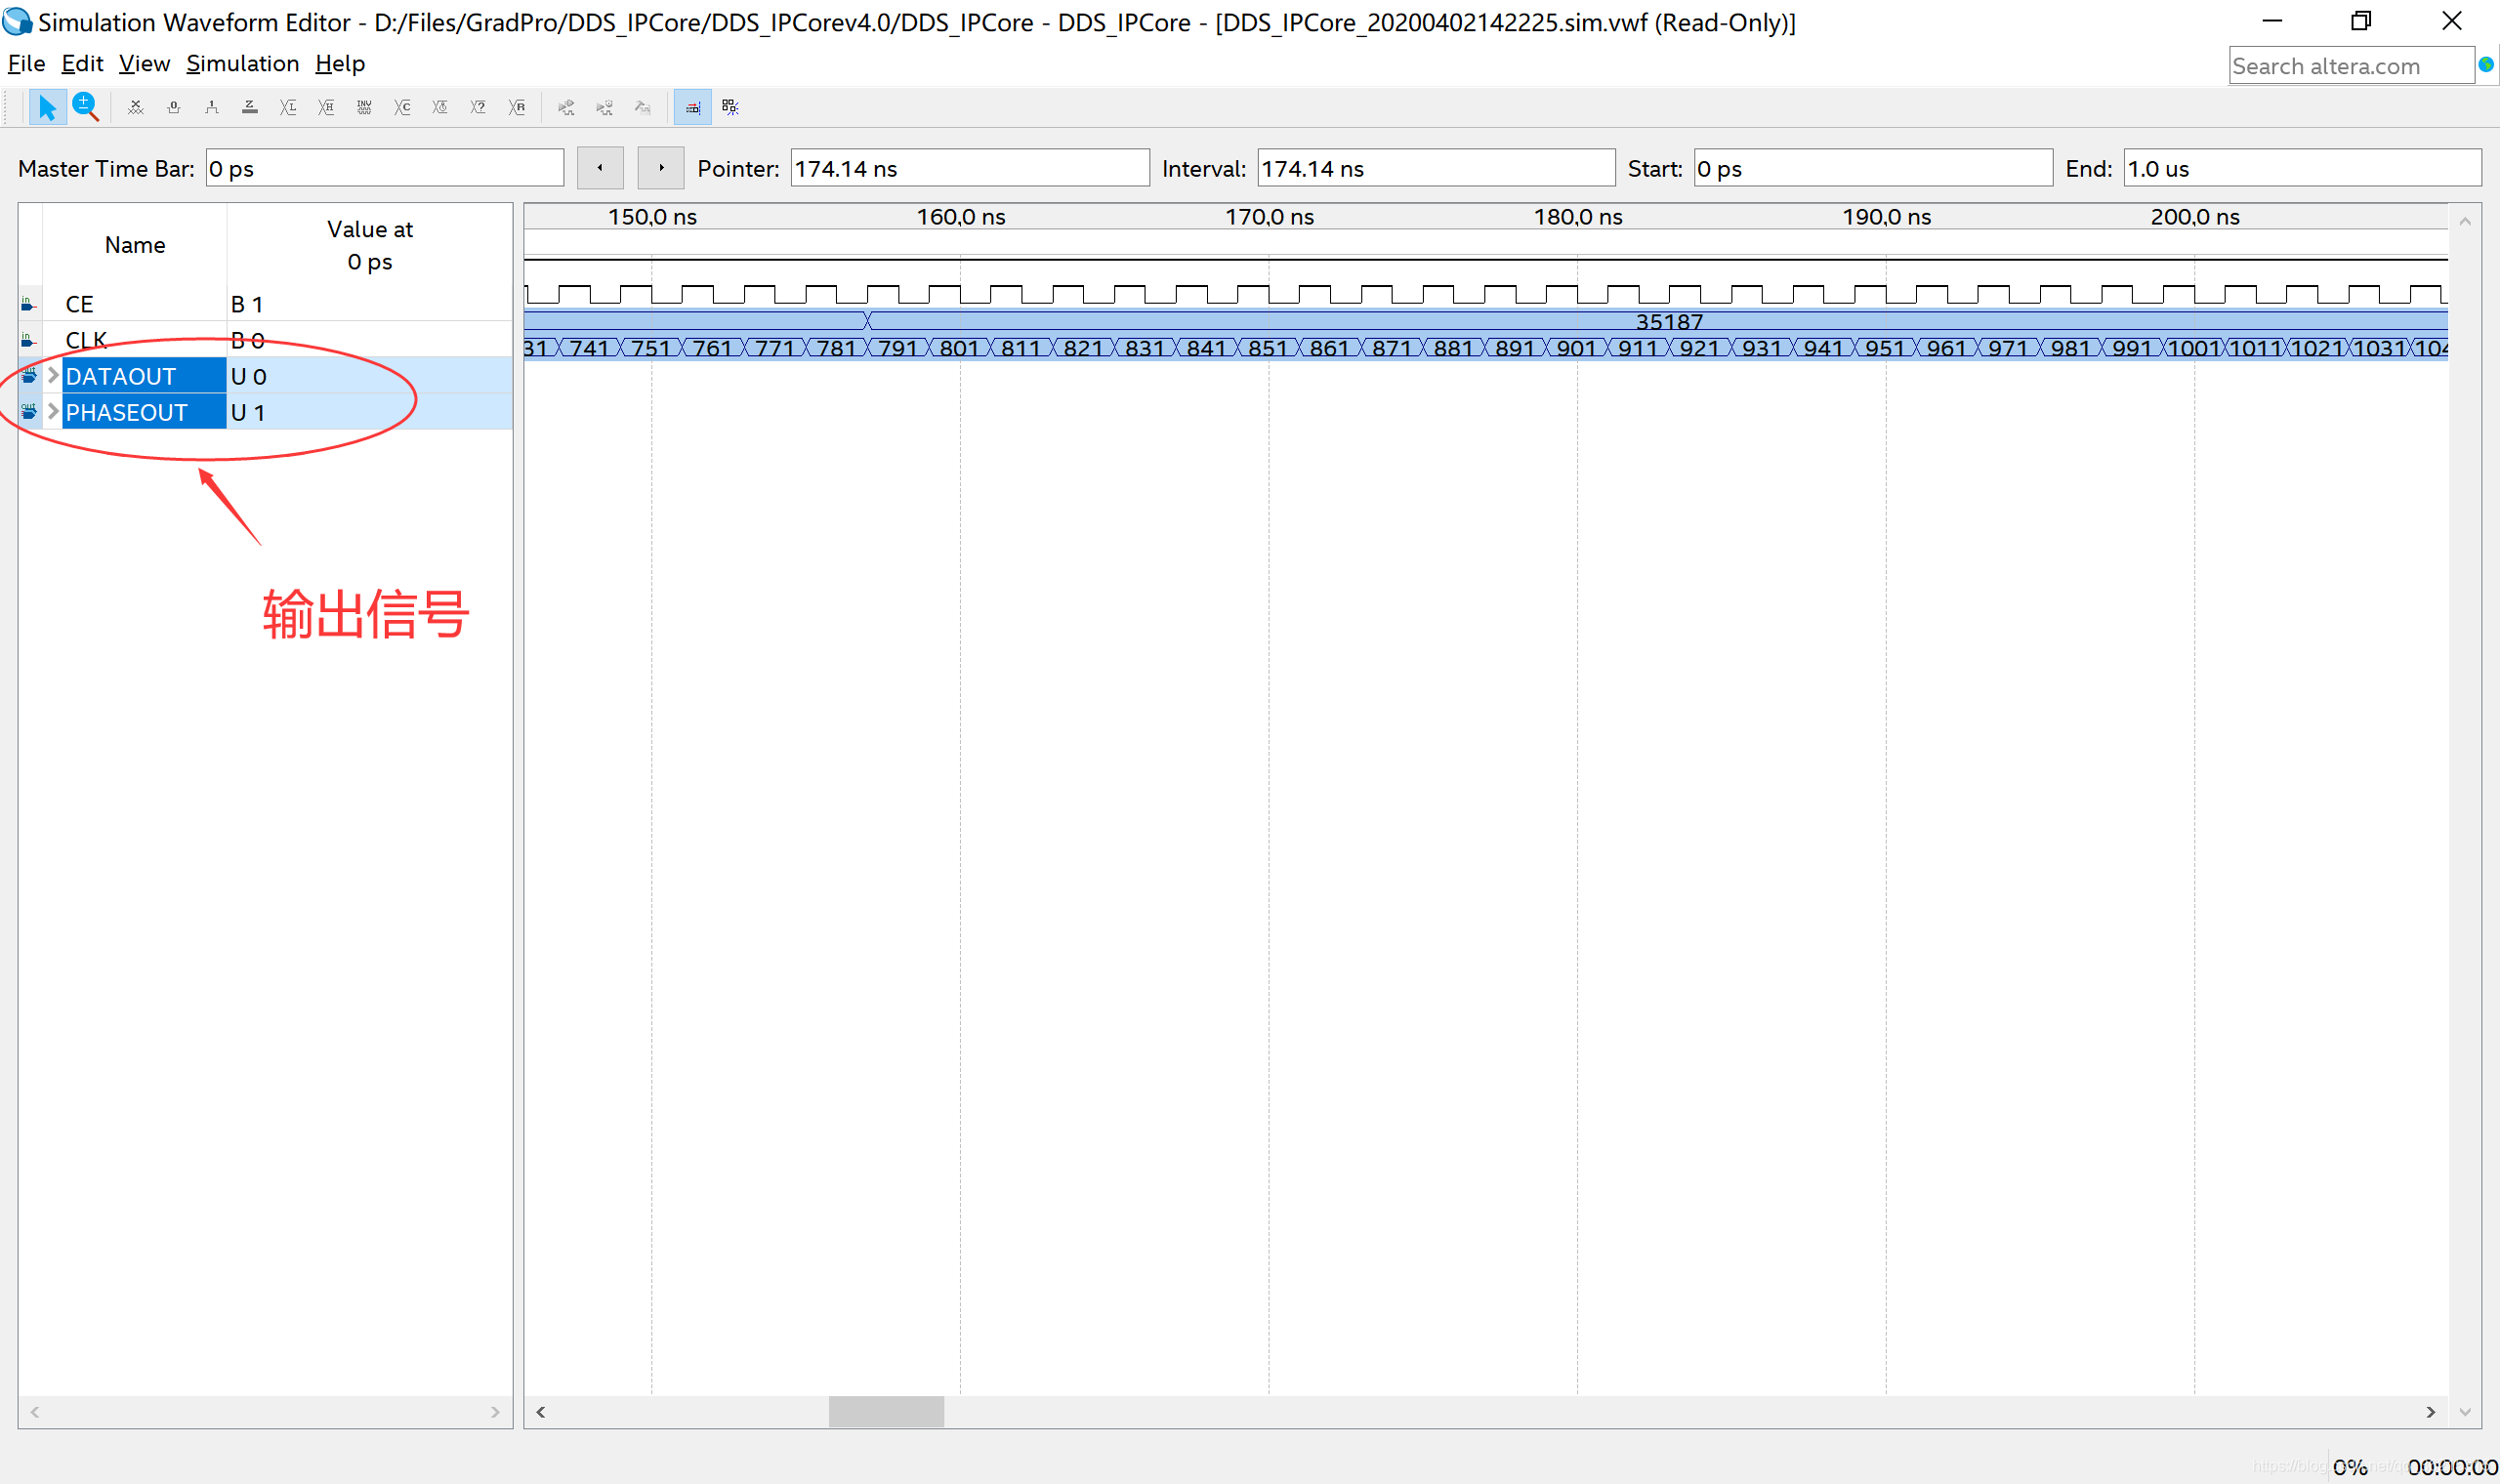
Task: Click the Random Values (XR) icon
Action: [517, 107]
